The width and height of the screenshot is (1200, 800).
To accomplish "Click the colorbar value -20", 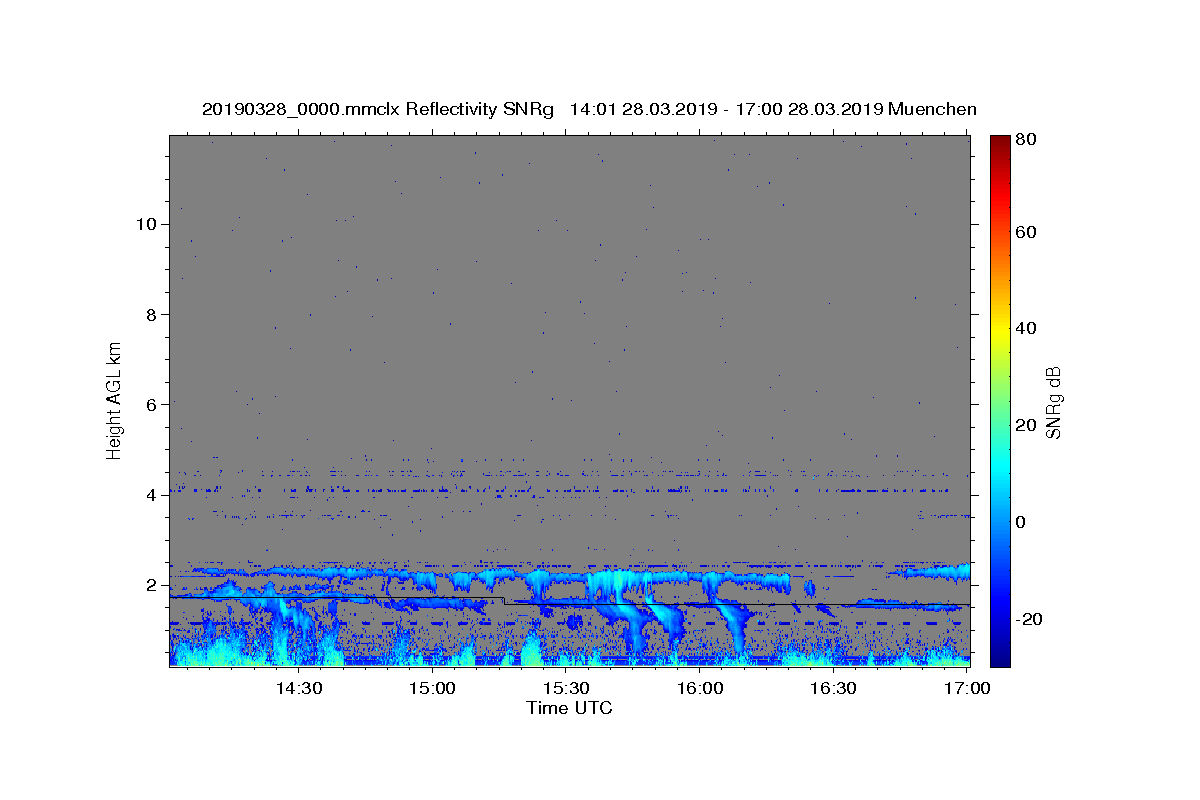I will (x=1029, y=619).
